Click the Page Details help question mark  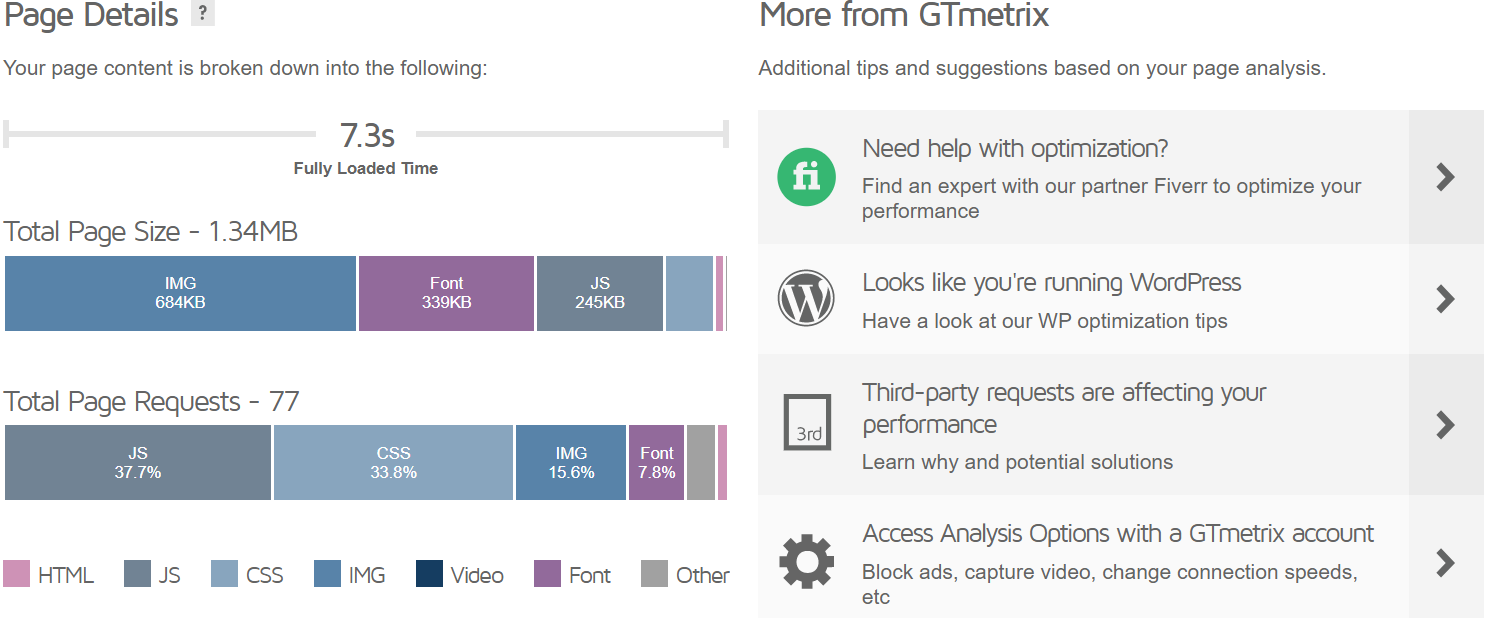(204, 14)
